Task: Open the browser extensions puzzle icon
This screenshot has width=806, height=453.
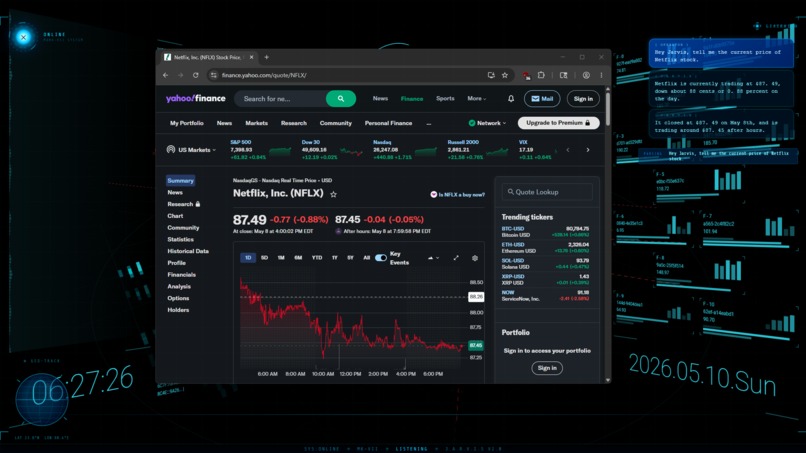Action: [x=541, y=75]
